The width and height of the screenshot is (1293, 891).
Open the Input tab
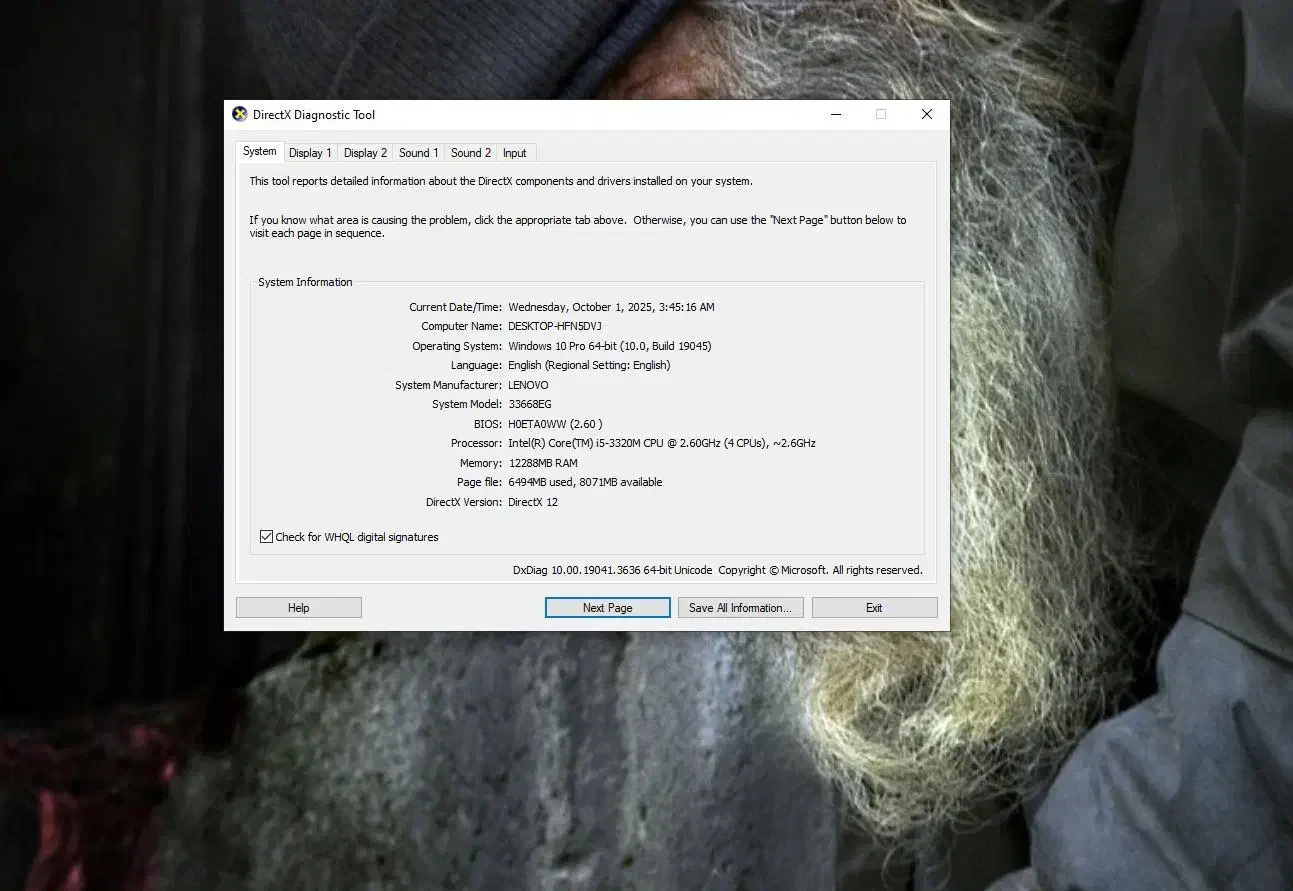(x=515, y=153)
